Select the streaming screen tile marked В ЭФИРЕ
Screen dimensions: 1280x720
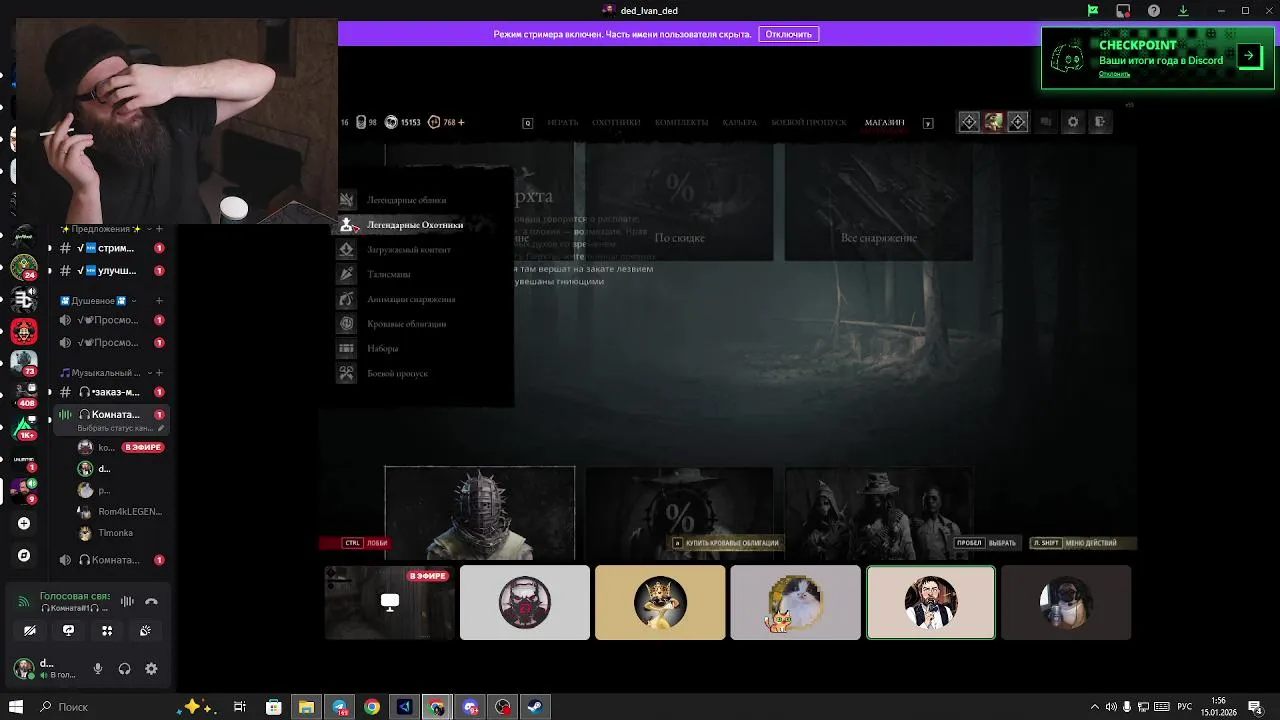(x=390, y=602)
